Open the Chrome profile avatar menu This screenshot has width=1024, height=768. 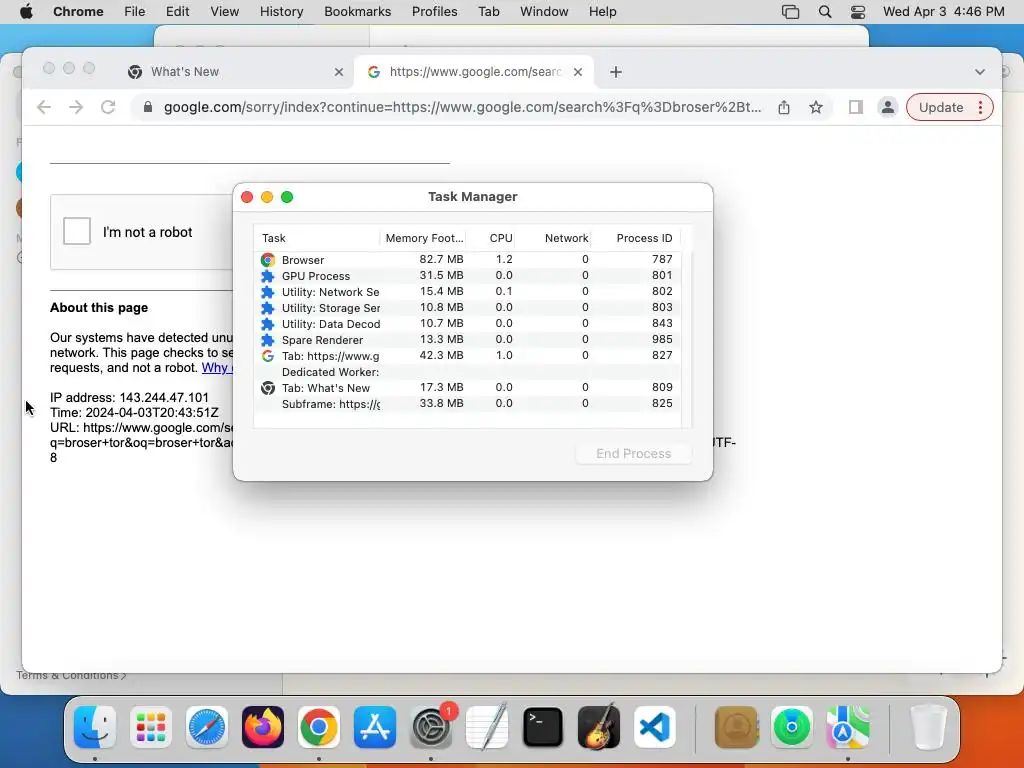(x=888, y=107)
